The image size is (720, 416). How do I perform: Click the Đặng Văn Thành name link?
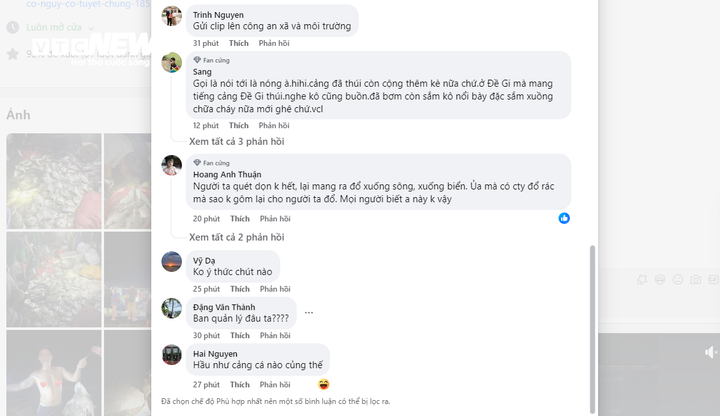[x=224, y=307]
